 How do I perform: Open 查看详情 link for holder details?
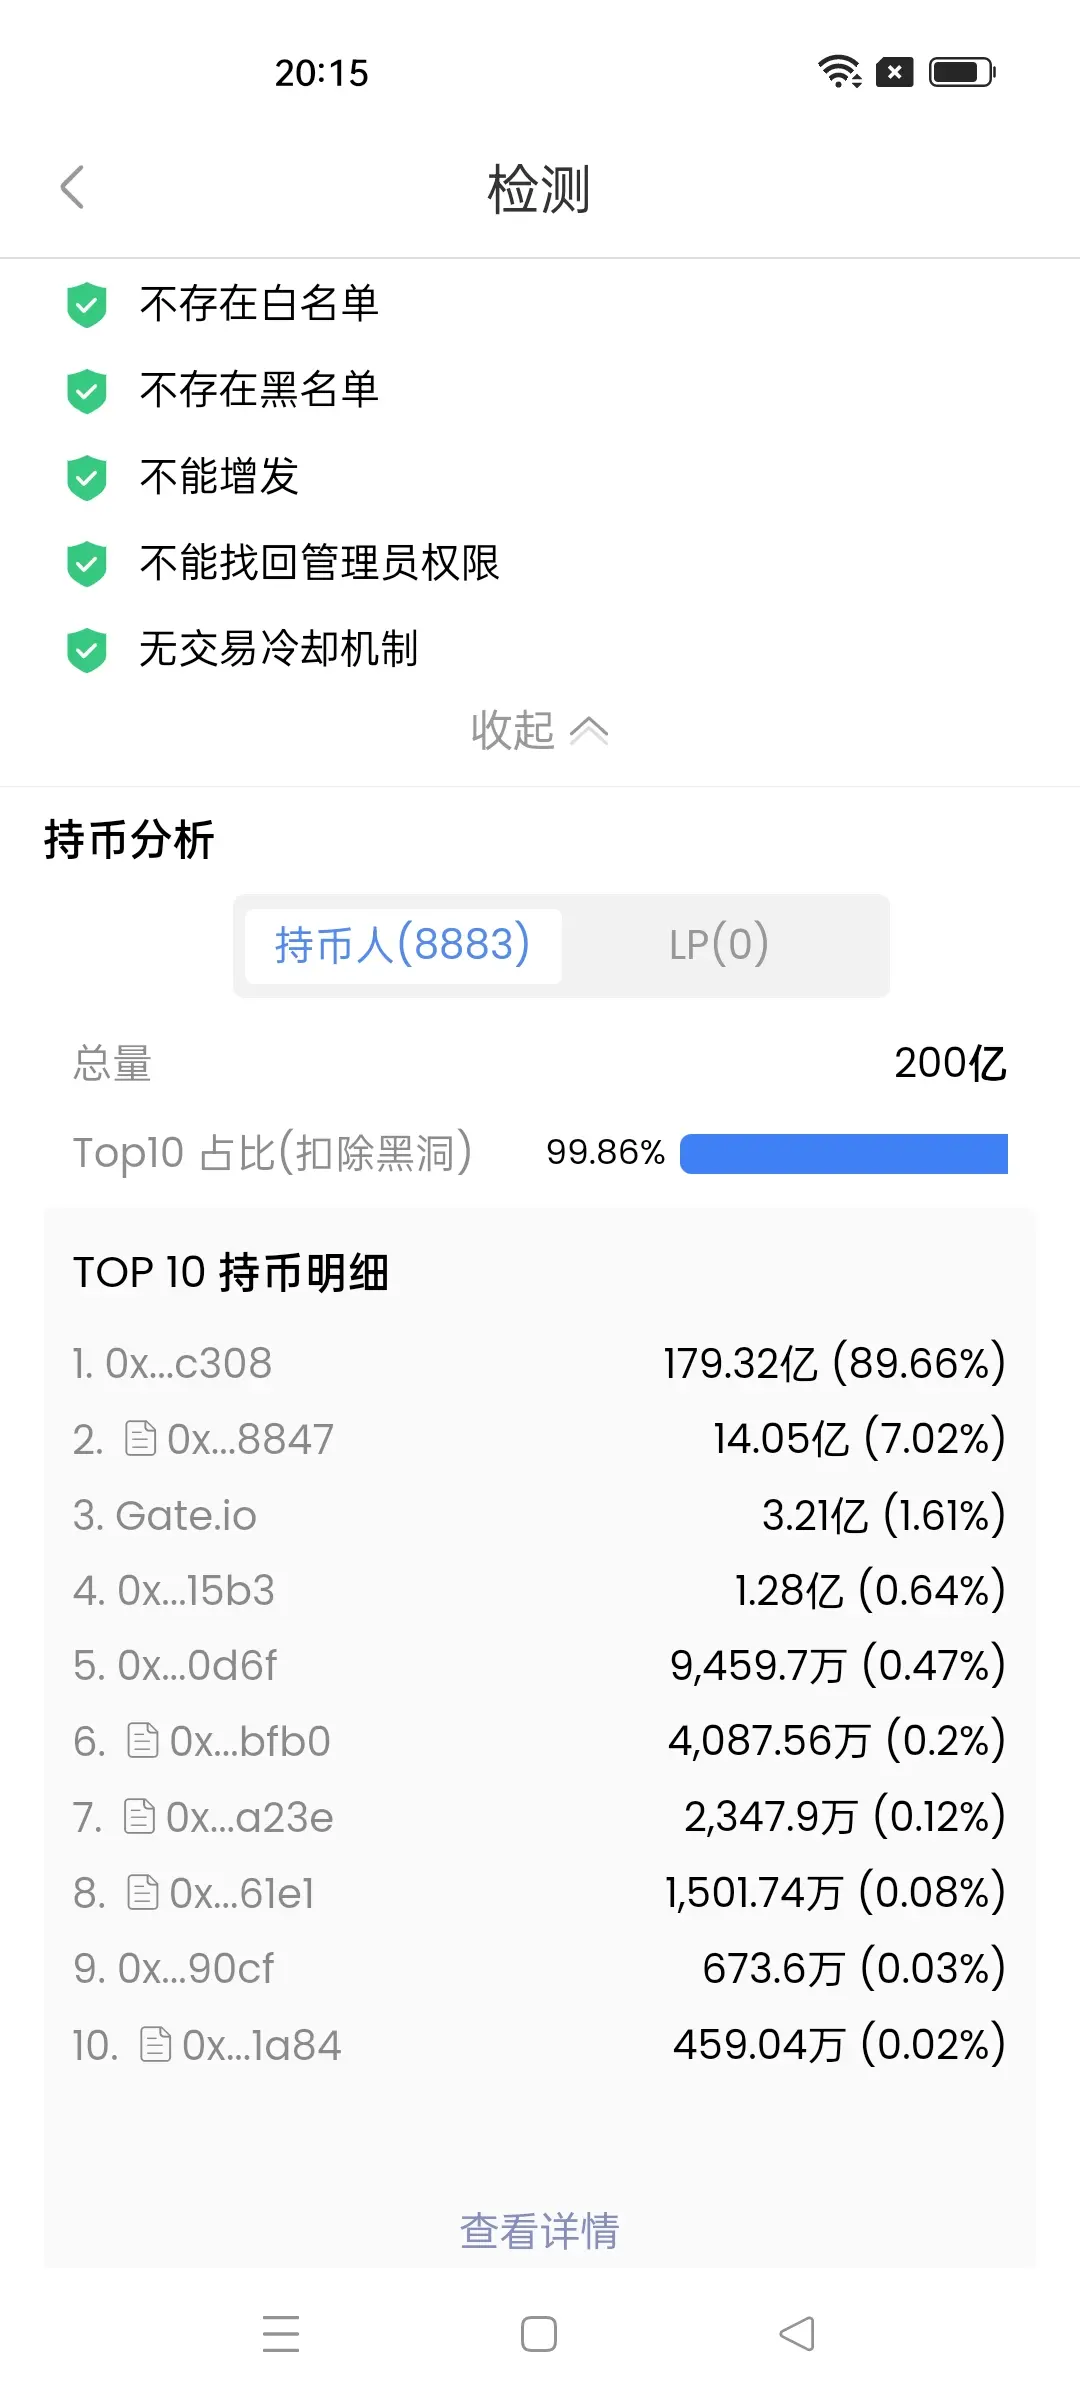(x=540, y=2231)
